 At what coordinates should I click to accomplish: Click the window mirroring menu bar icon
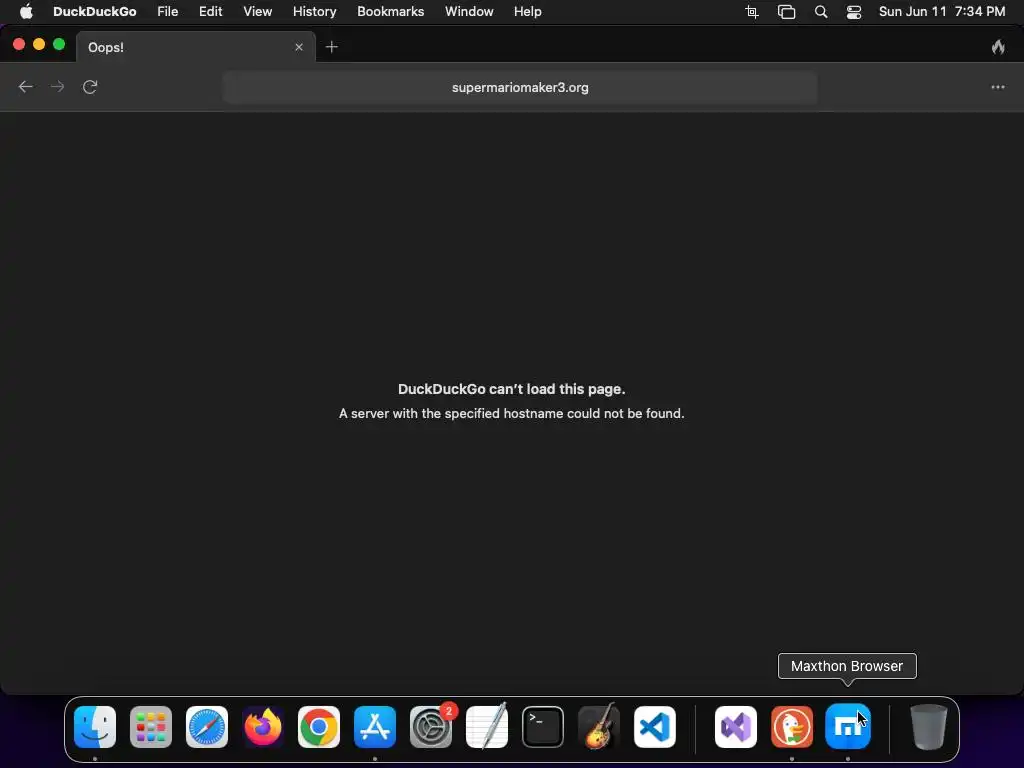(786, 12)
